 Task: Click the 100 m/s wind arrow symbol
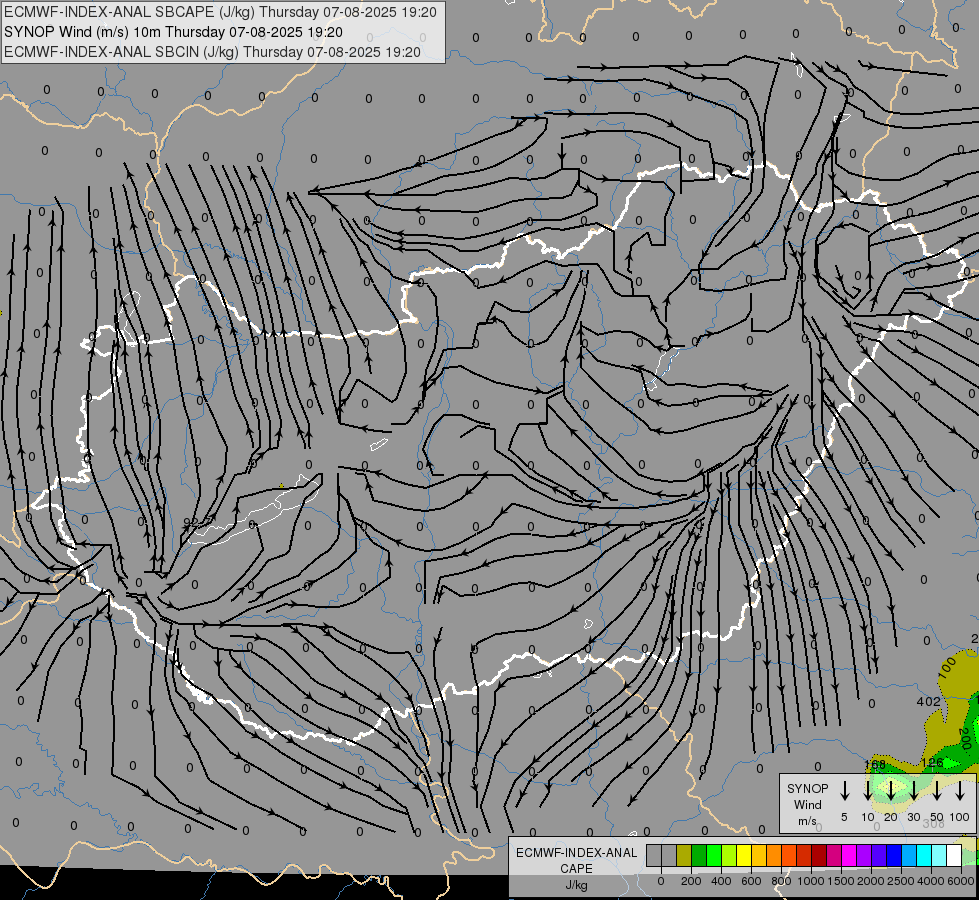click(960, 791)
